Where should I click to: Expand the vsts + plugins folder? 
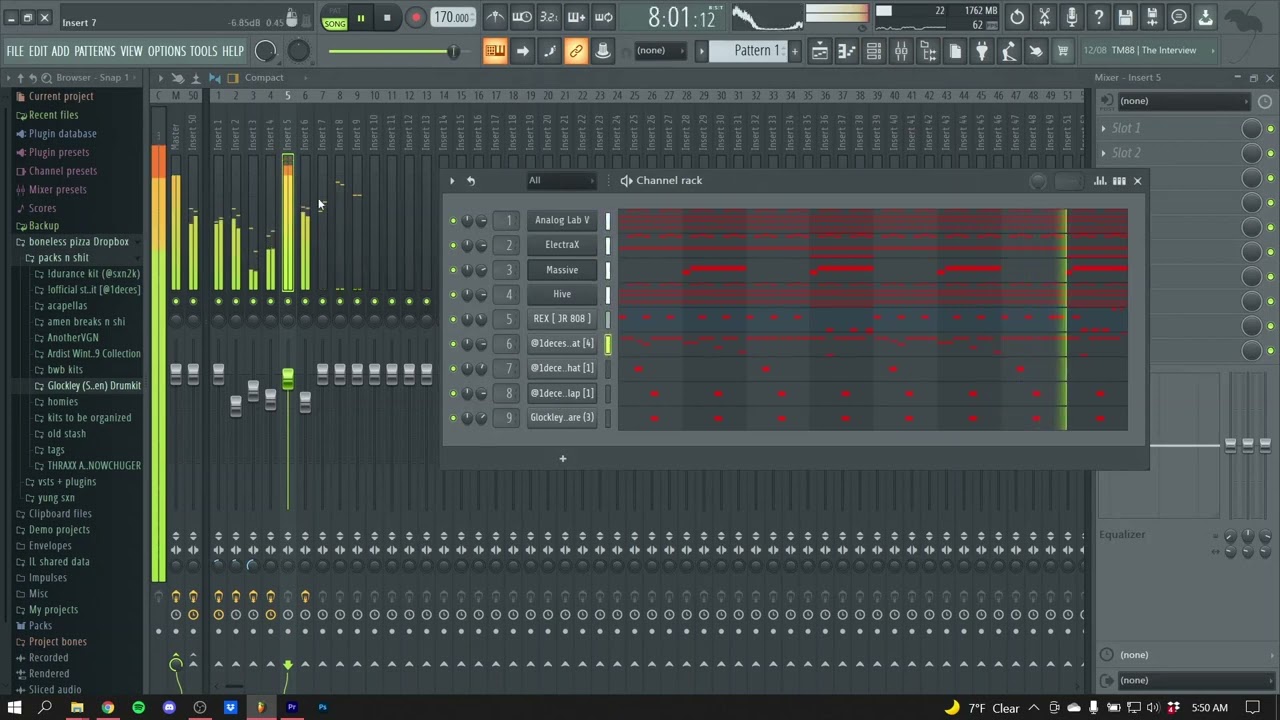66,482
